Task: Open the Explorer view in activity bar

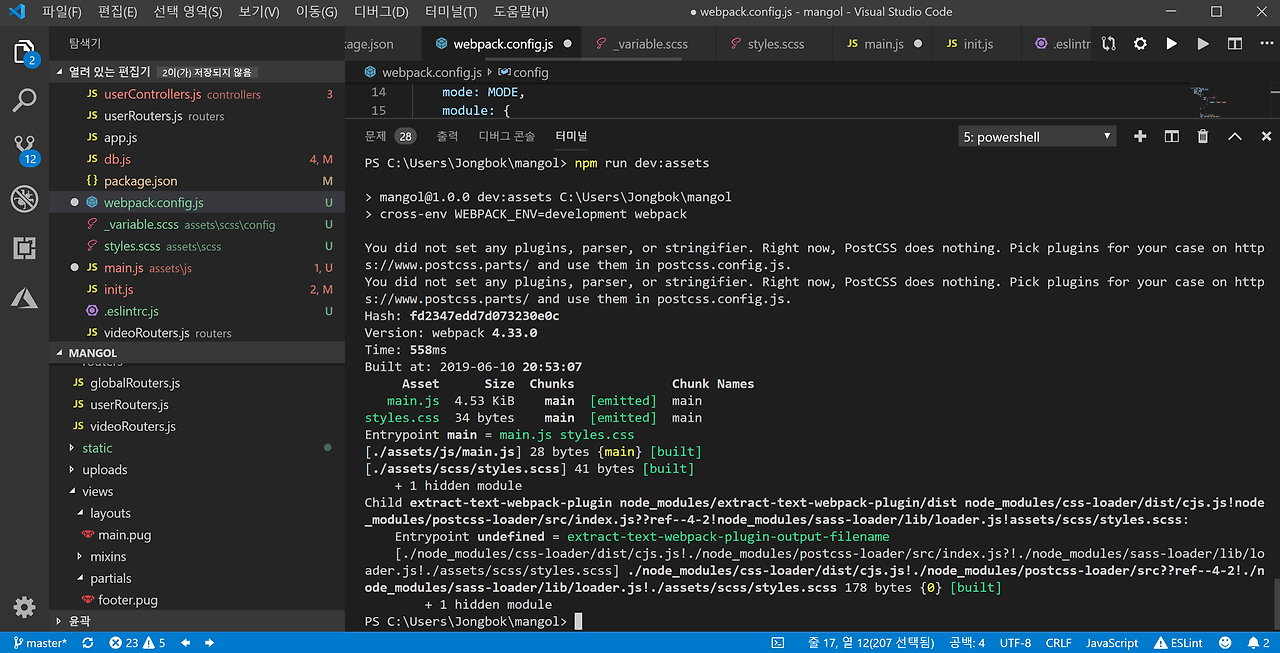Action: pos(24,53)
